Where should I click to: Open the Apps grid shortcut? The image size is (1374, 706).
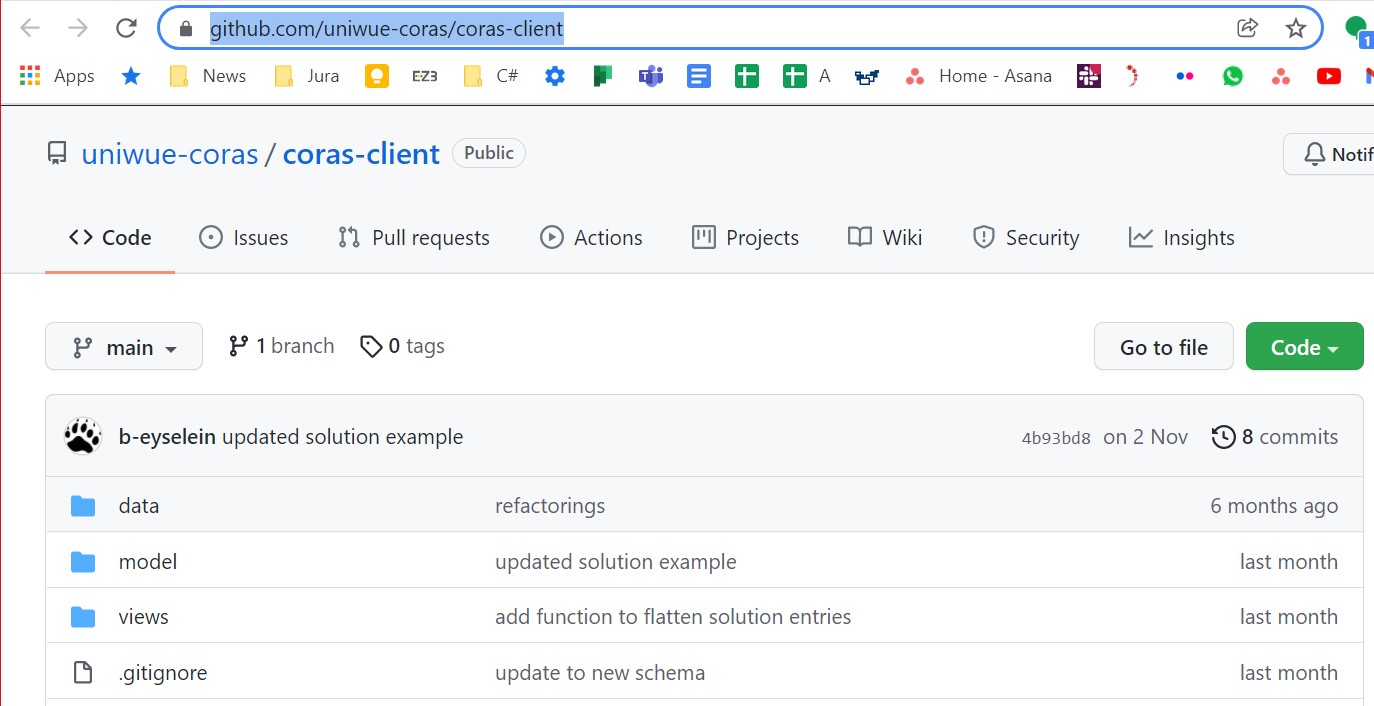click(57, 76)
